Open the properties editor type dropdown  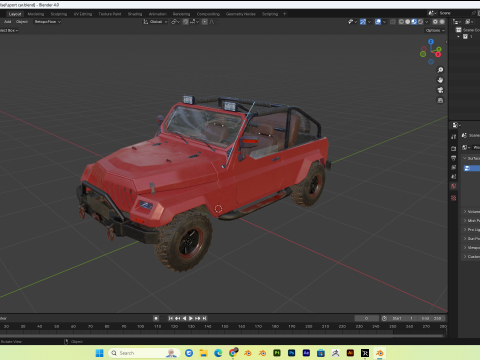pyautogui.click(x=456, y=125)
